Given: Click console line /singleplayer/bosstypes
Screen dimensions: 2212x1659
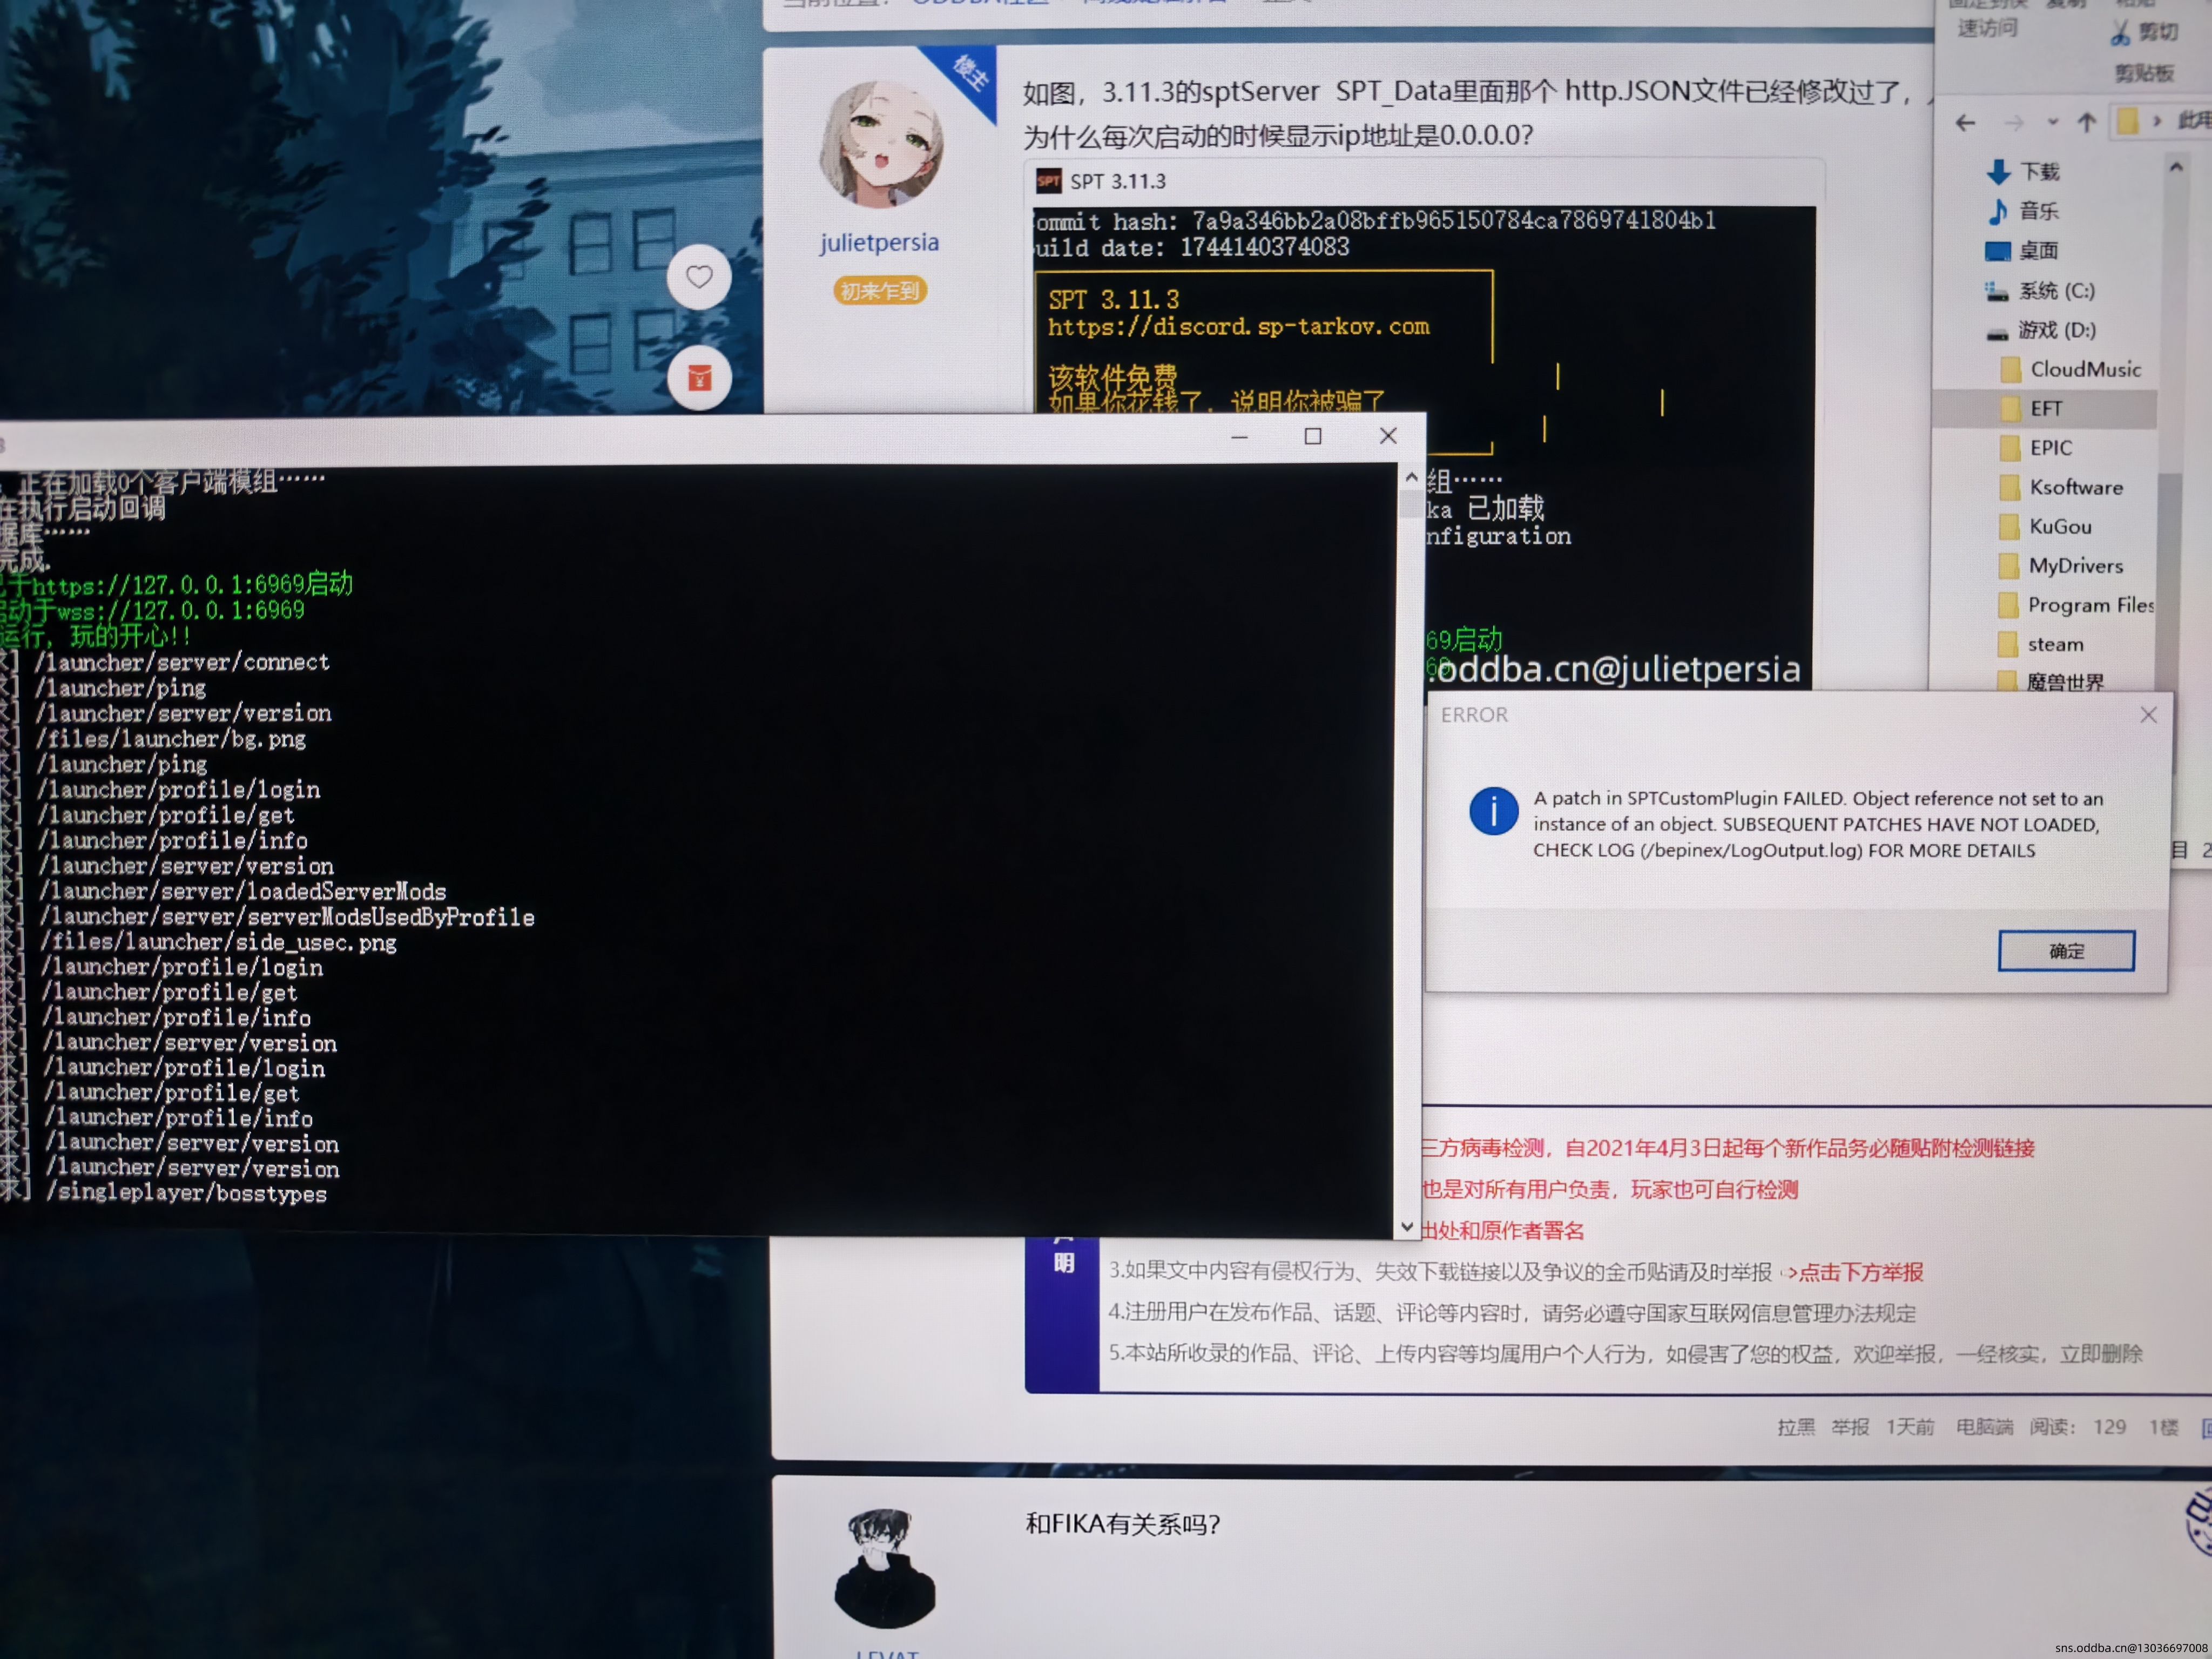Looking at the screenshot, I should click(187, 1193).
